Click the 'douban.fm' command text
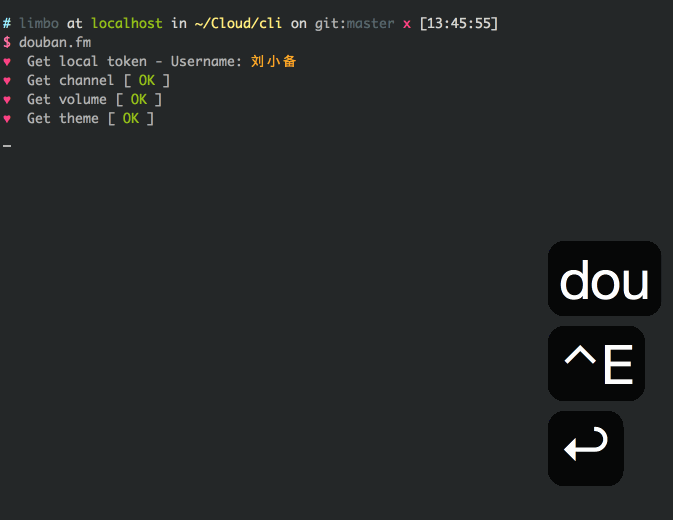673x520 pixels. 55,42
